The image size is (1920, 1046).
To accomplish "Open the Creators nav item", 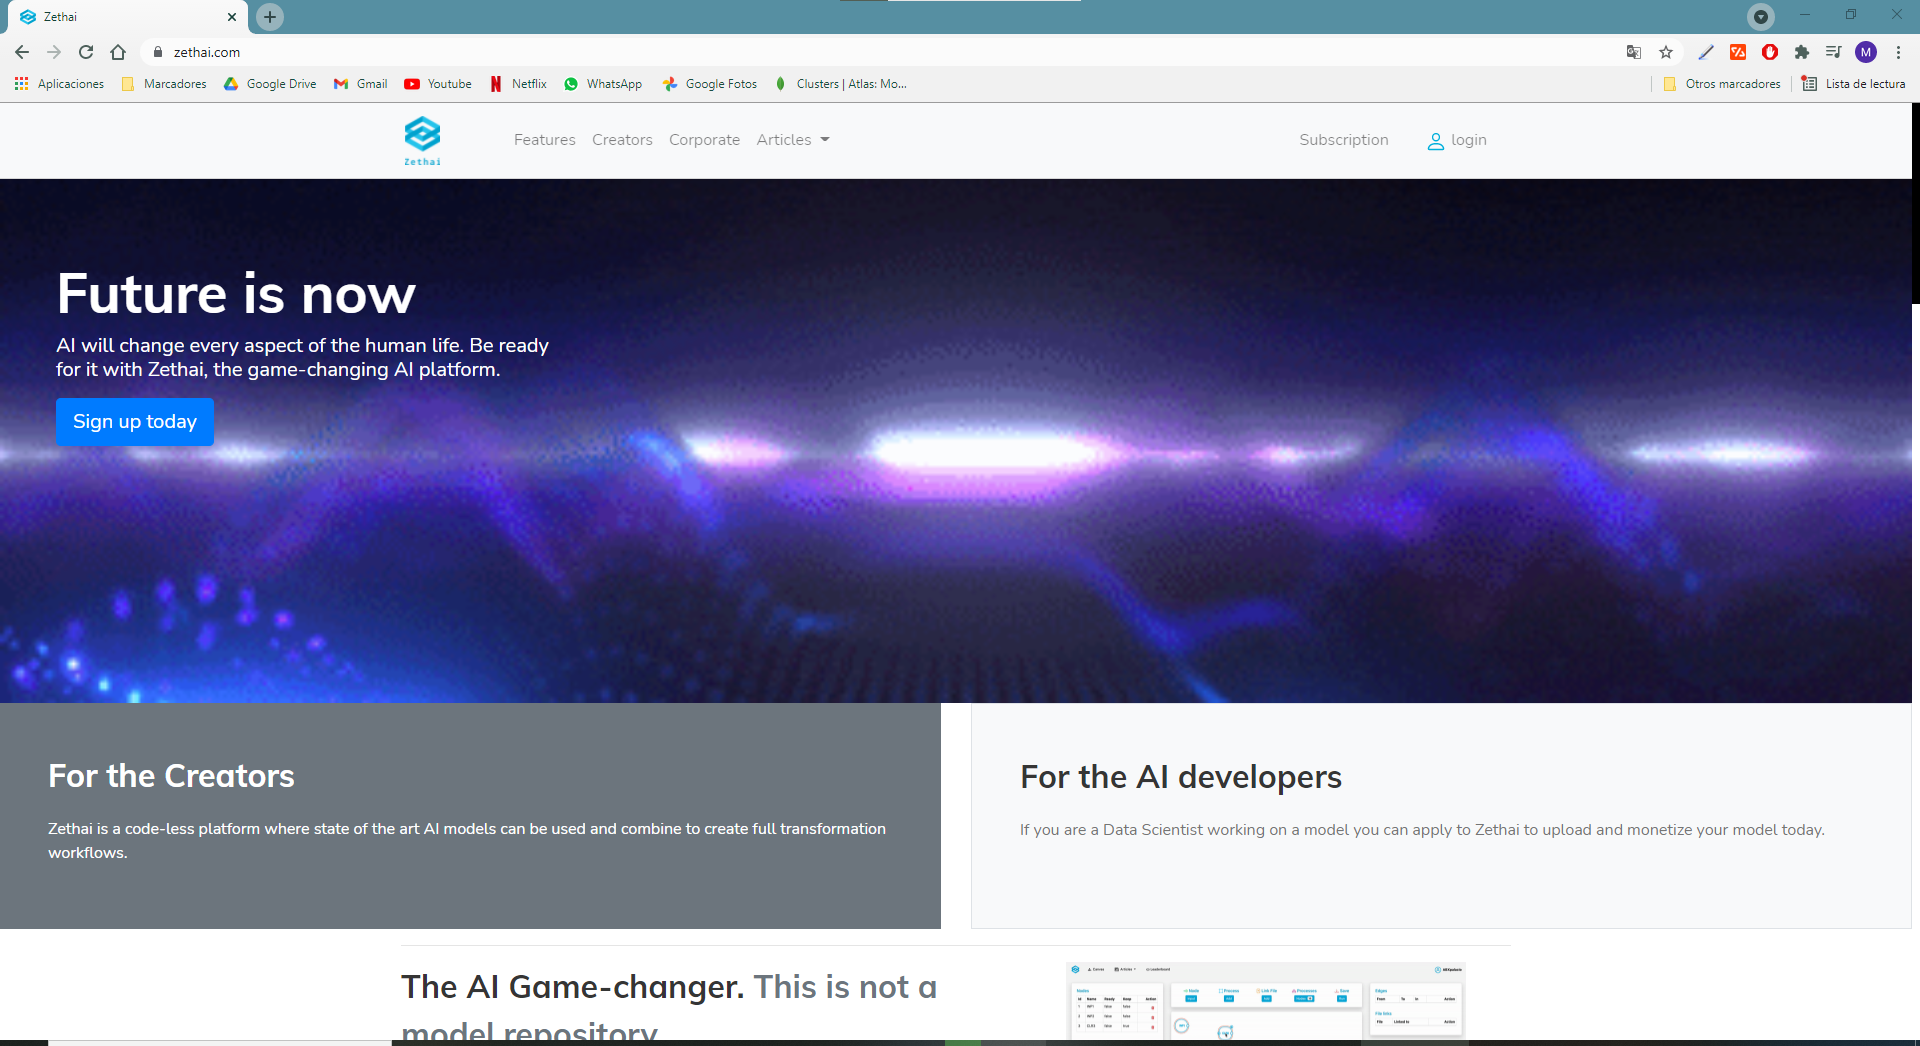I will click(622, 140).
